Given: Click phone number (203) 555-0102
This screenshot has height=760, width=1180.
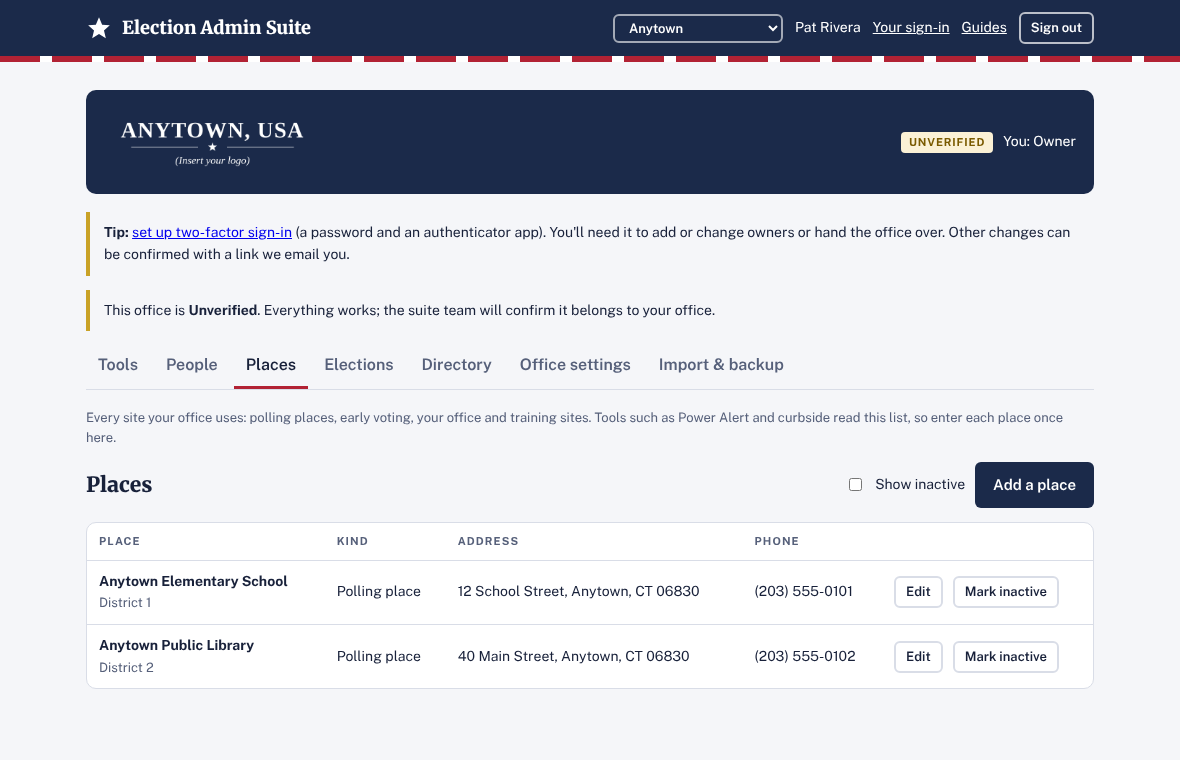Looking at the screenshot, I should click(x=805, y=656).
